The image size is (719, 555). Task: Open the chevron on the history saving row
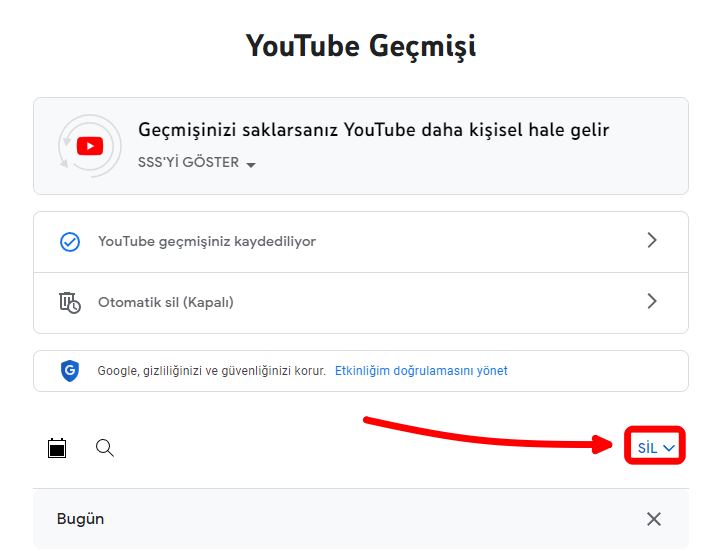tap(652, 241)
